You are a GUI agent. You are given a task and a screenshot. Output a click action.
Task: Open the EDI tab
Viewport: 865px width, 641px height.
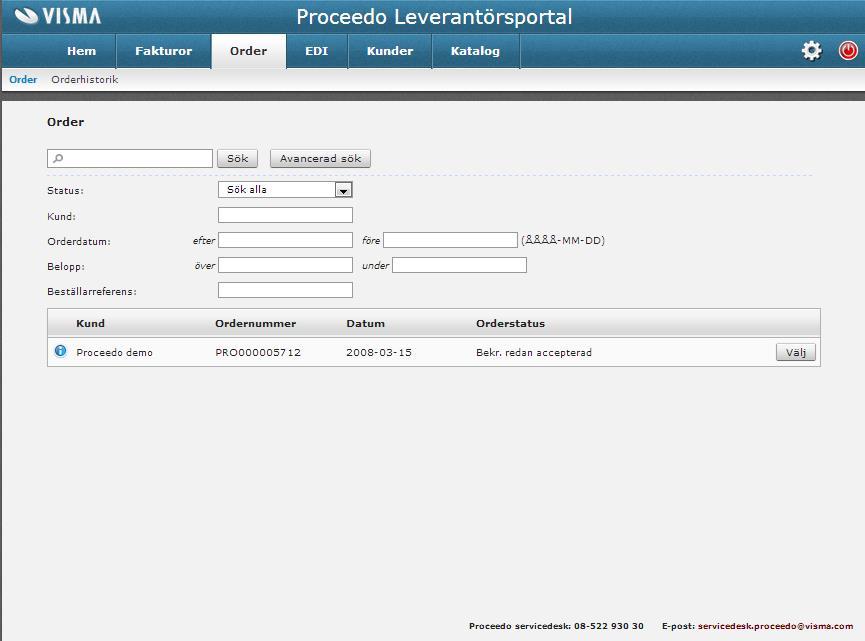tap(317, 51)
